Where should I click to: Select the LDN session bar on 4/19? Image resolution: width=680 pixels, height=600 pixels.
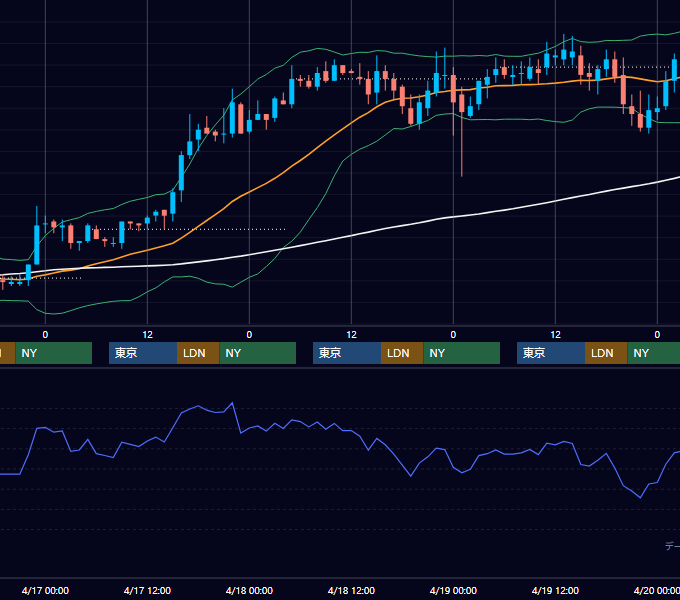click(606, 353)
